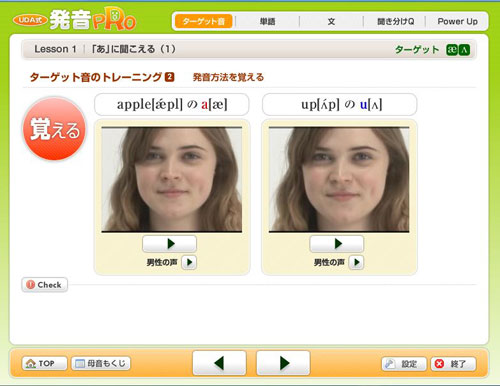The height and width of the screenshot is (386, 500).
Task: Open the 母音もくじ vowel index
Action: 101,363
